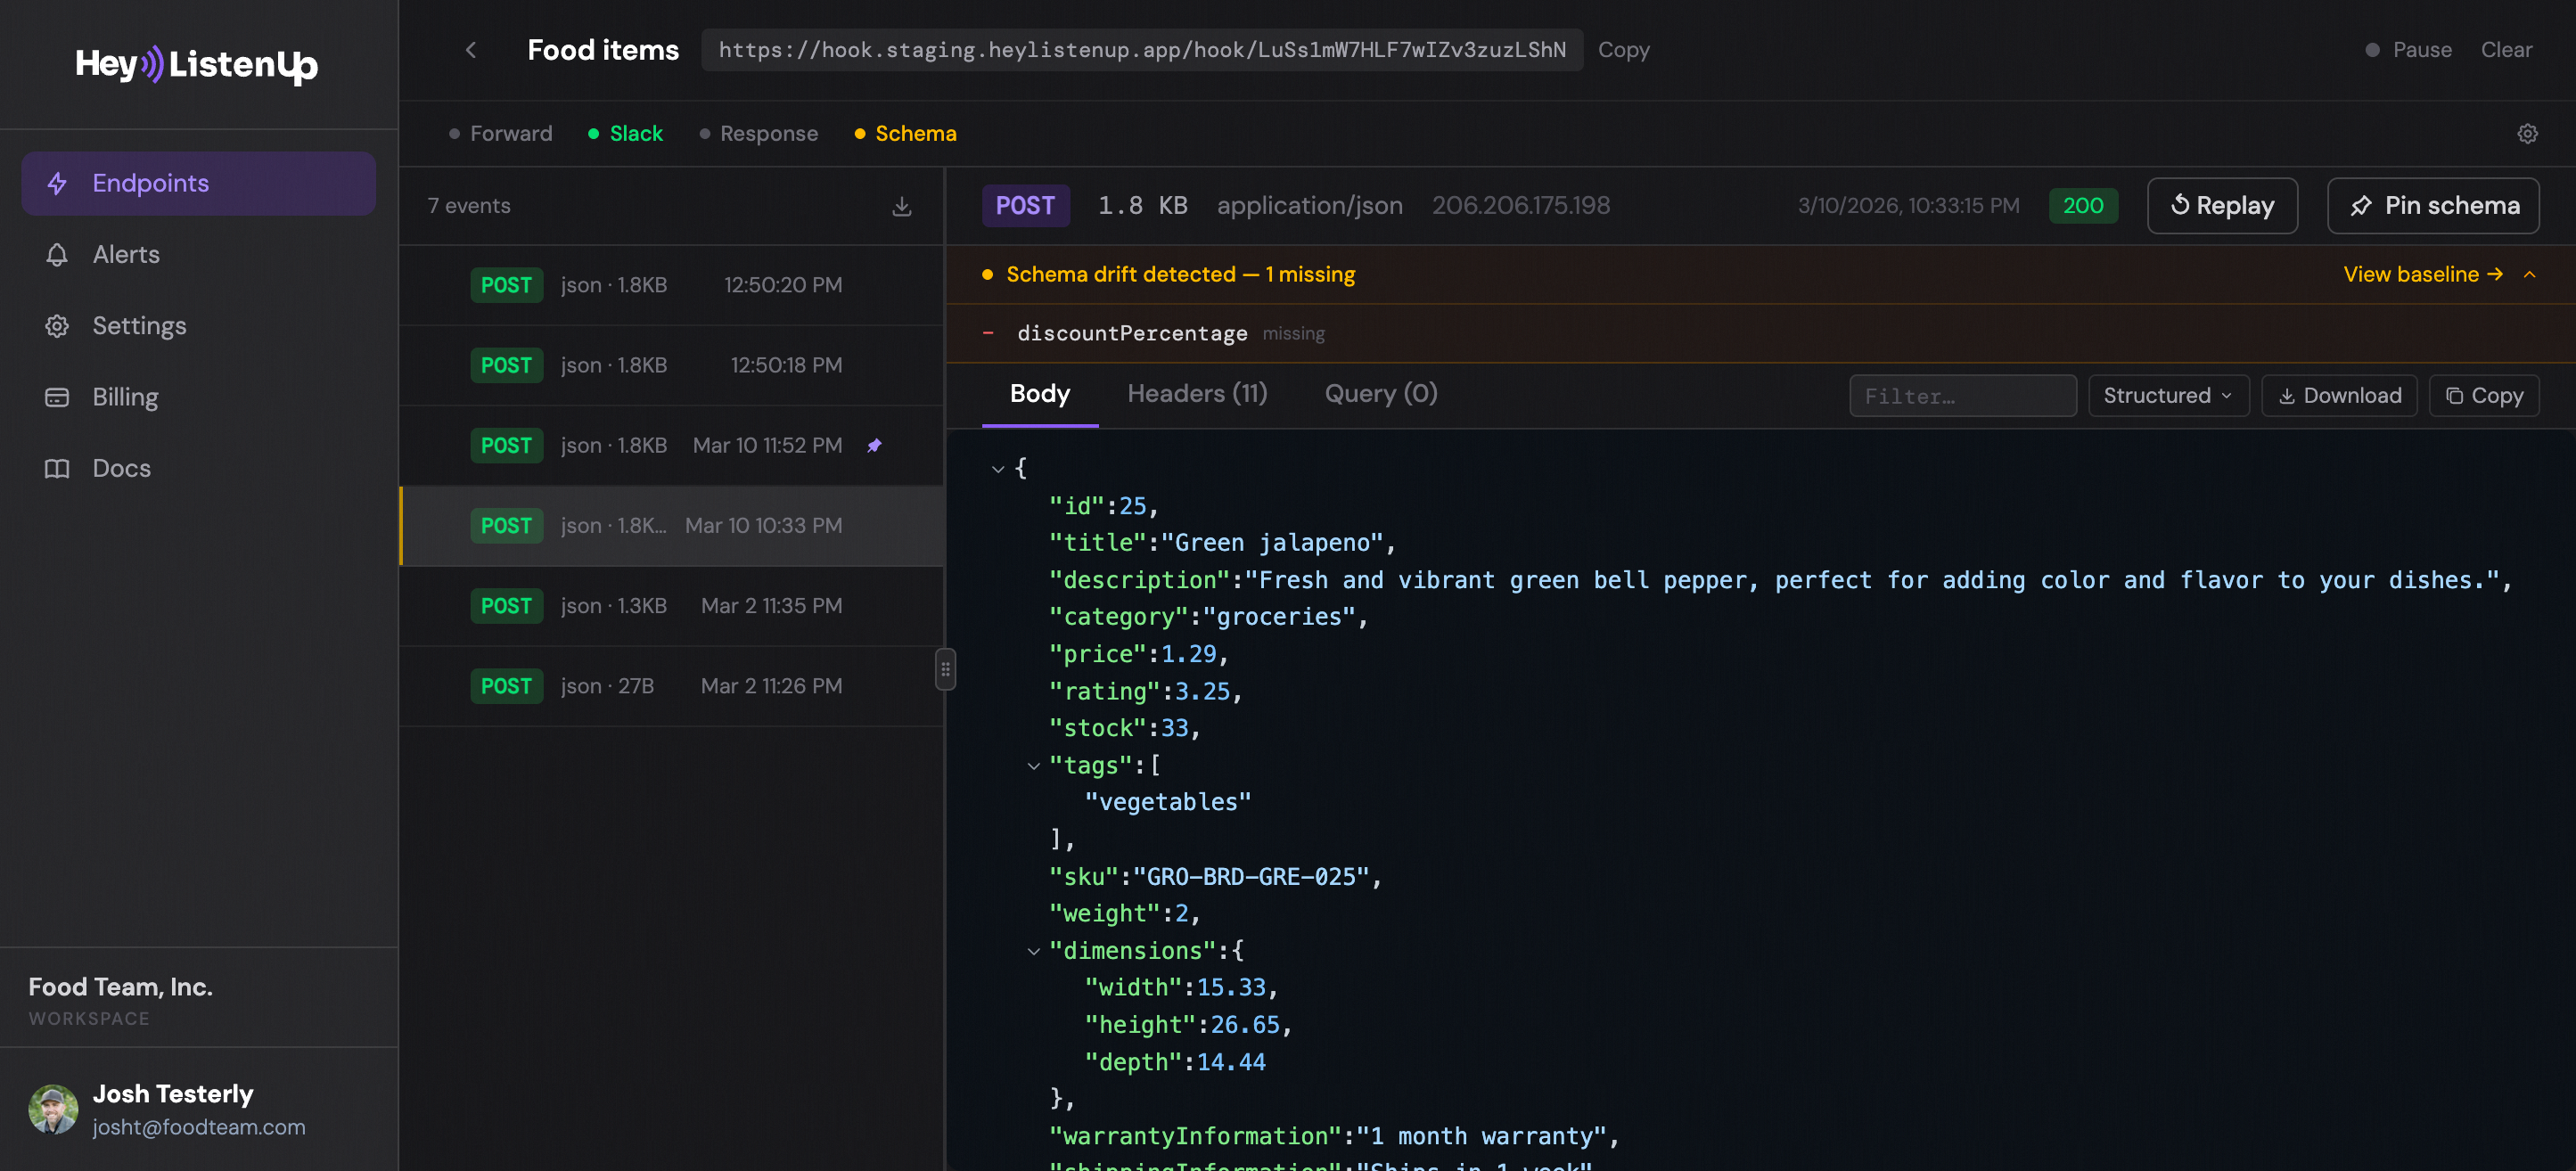Open the Structured view dropdown
Viewport: 2576px width, 1171px height.
(x=2167, y=395)
